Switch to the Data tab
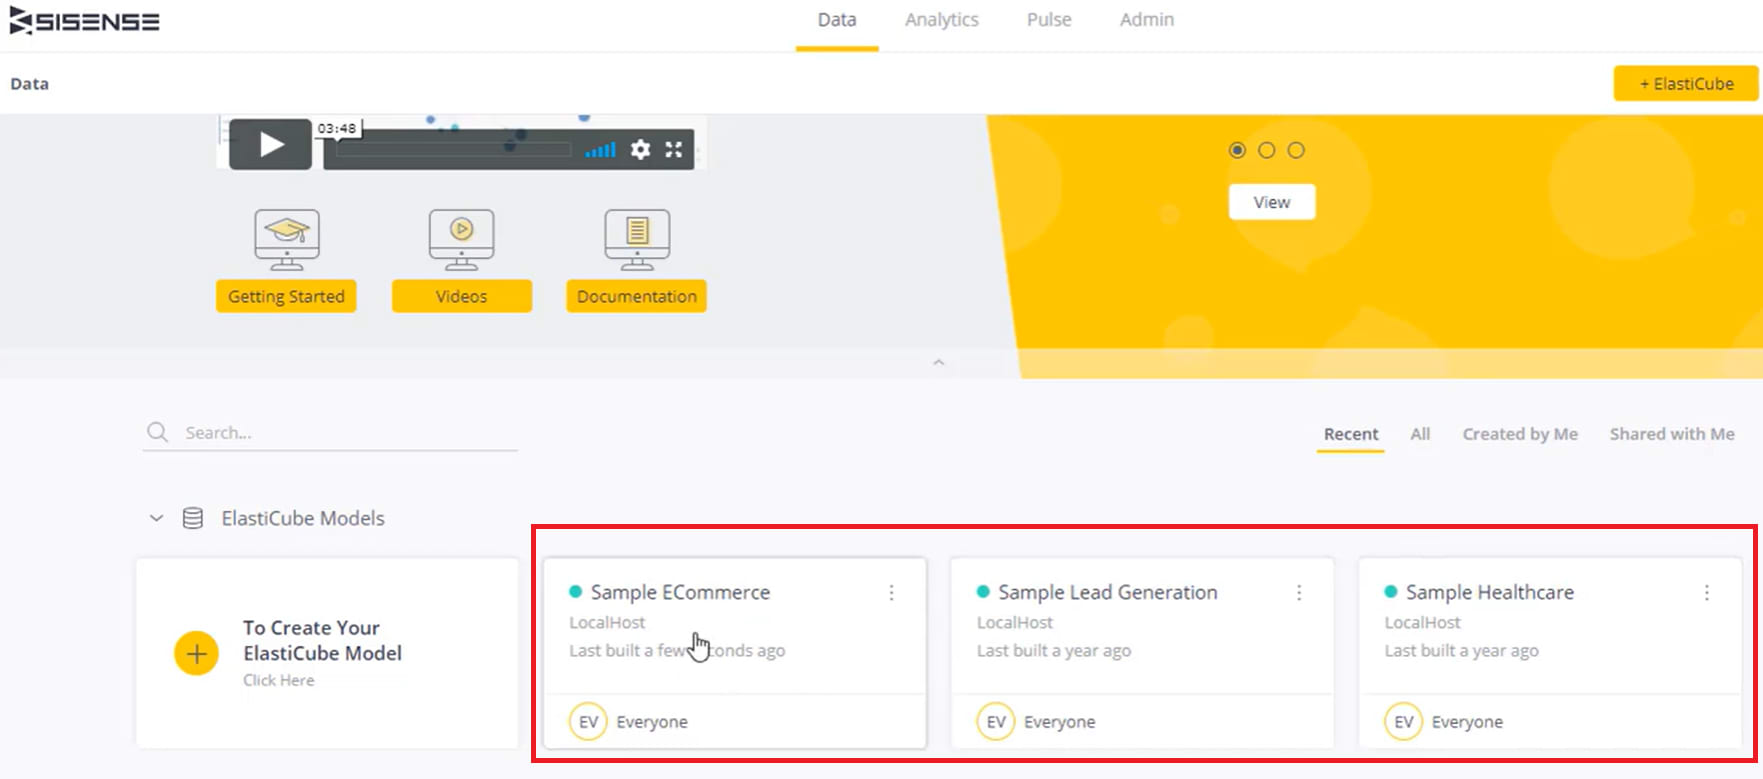The image size is (1763, 779). point(837,20)
